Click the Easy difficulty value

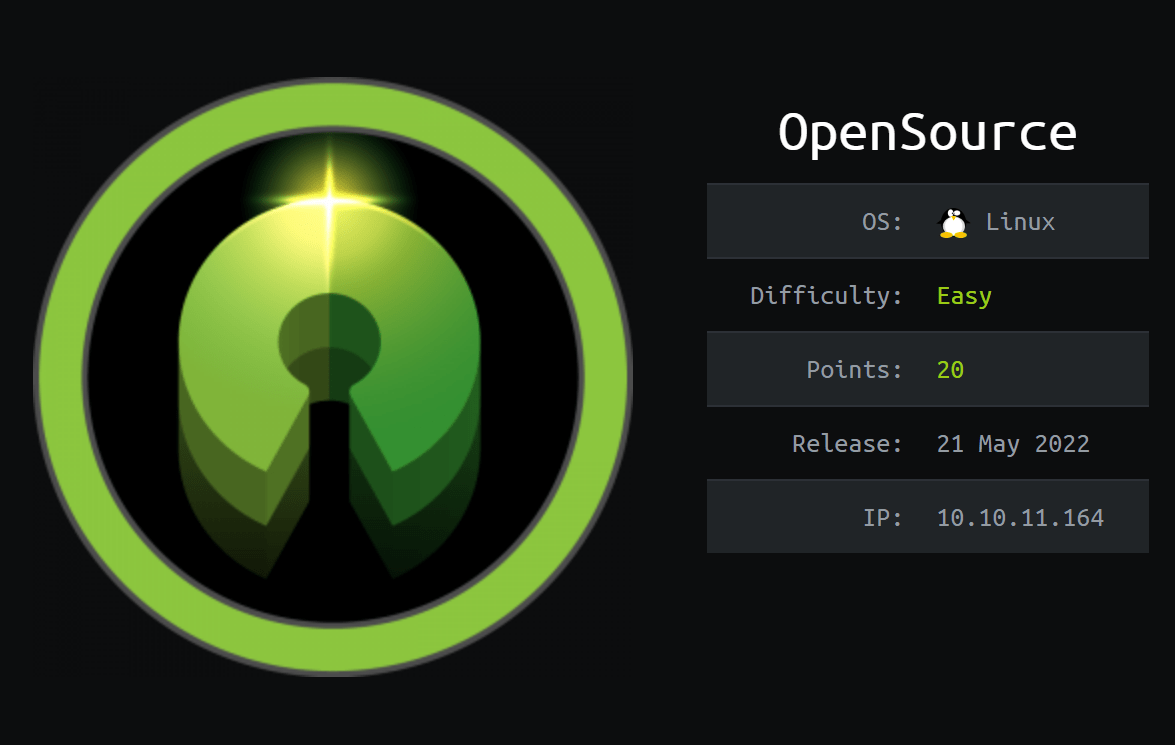pyautogui.click(x=964, y=296)
